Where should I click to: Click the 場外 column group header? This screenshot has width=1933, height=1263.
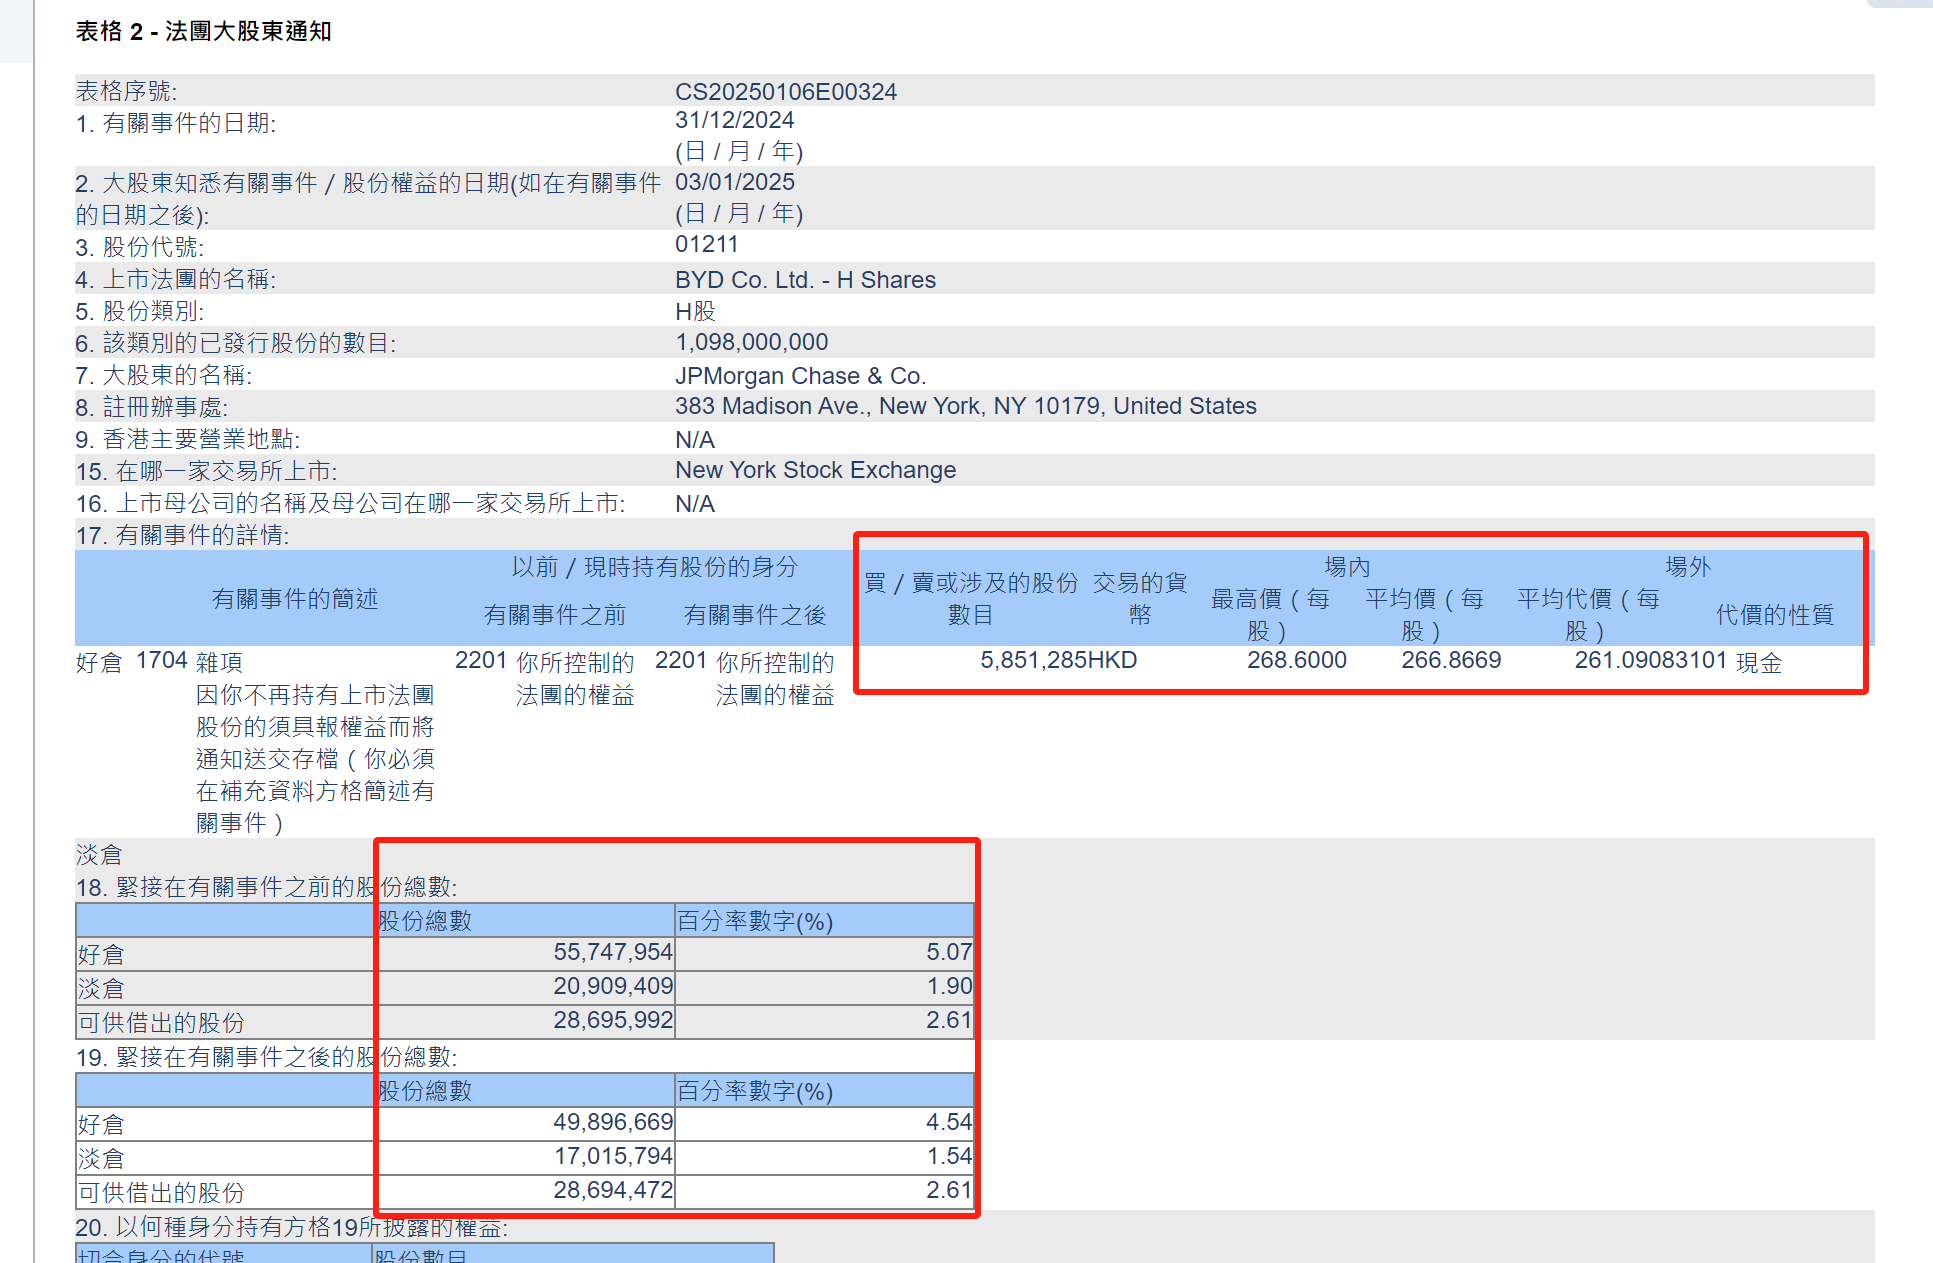(1688, 567)
